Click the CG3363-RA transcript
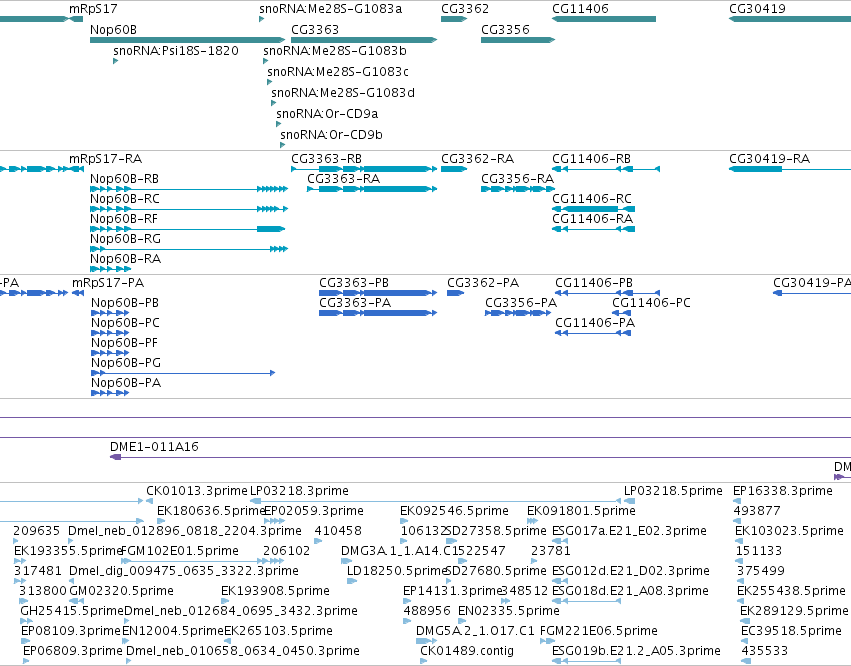Image resolution: width=851 pixels, height=666 pixels. 372,189
